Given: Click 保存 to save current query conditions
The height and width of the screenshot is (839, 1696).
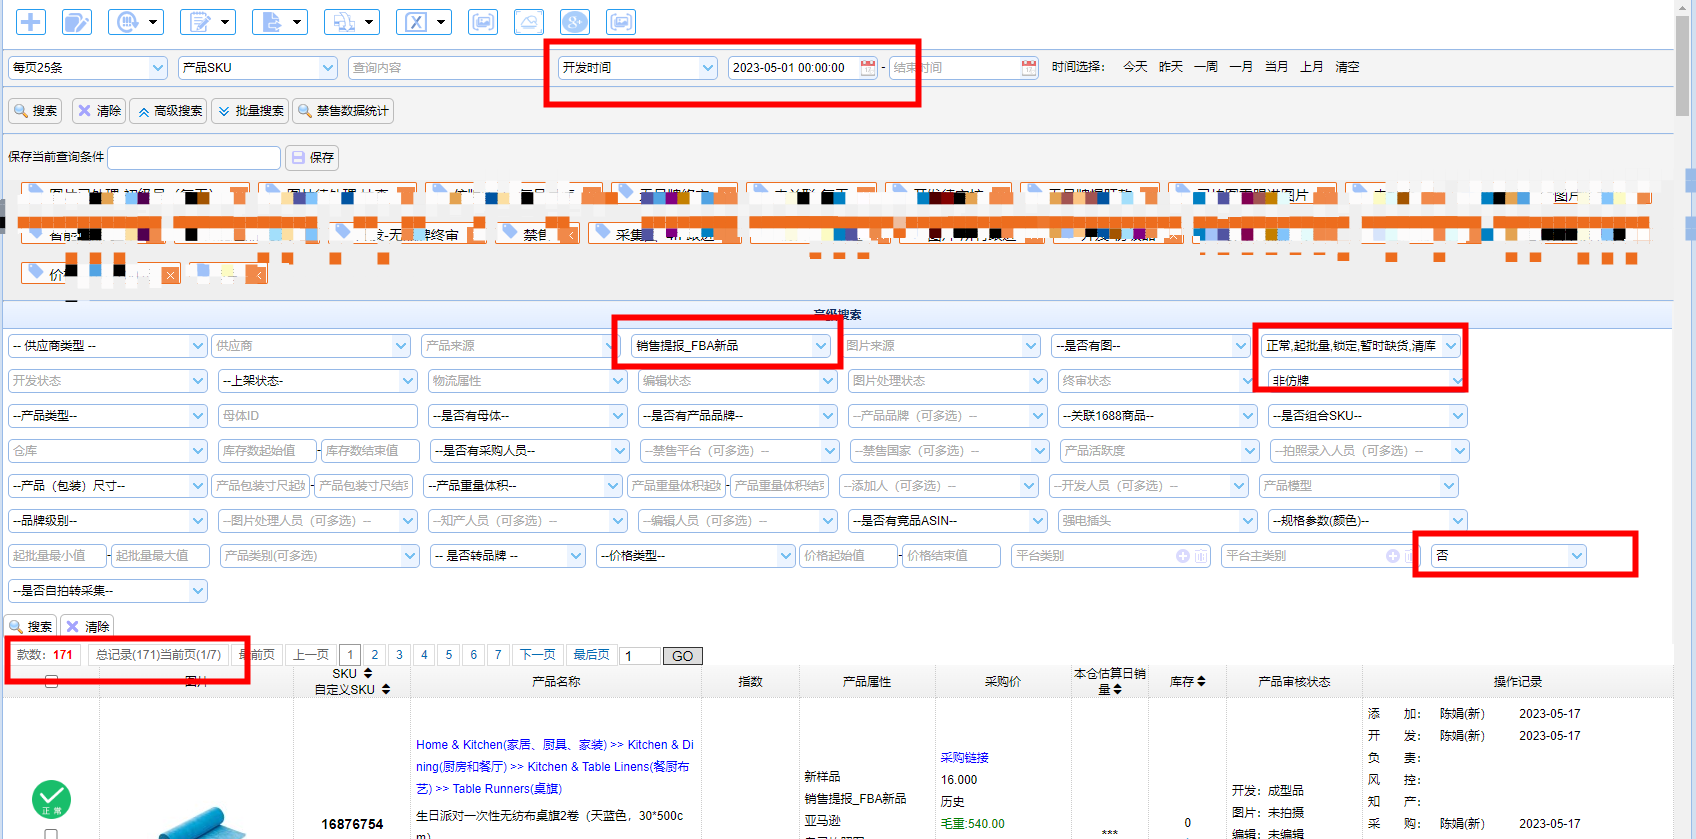Looking at the screenshot, I should (x=312, y=158).
